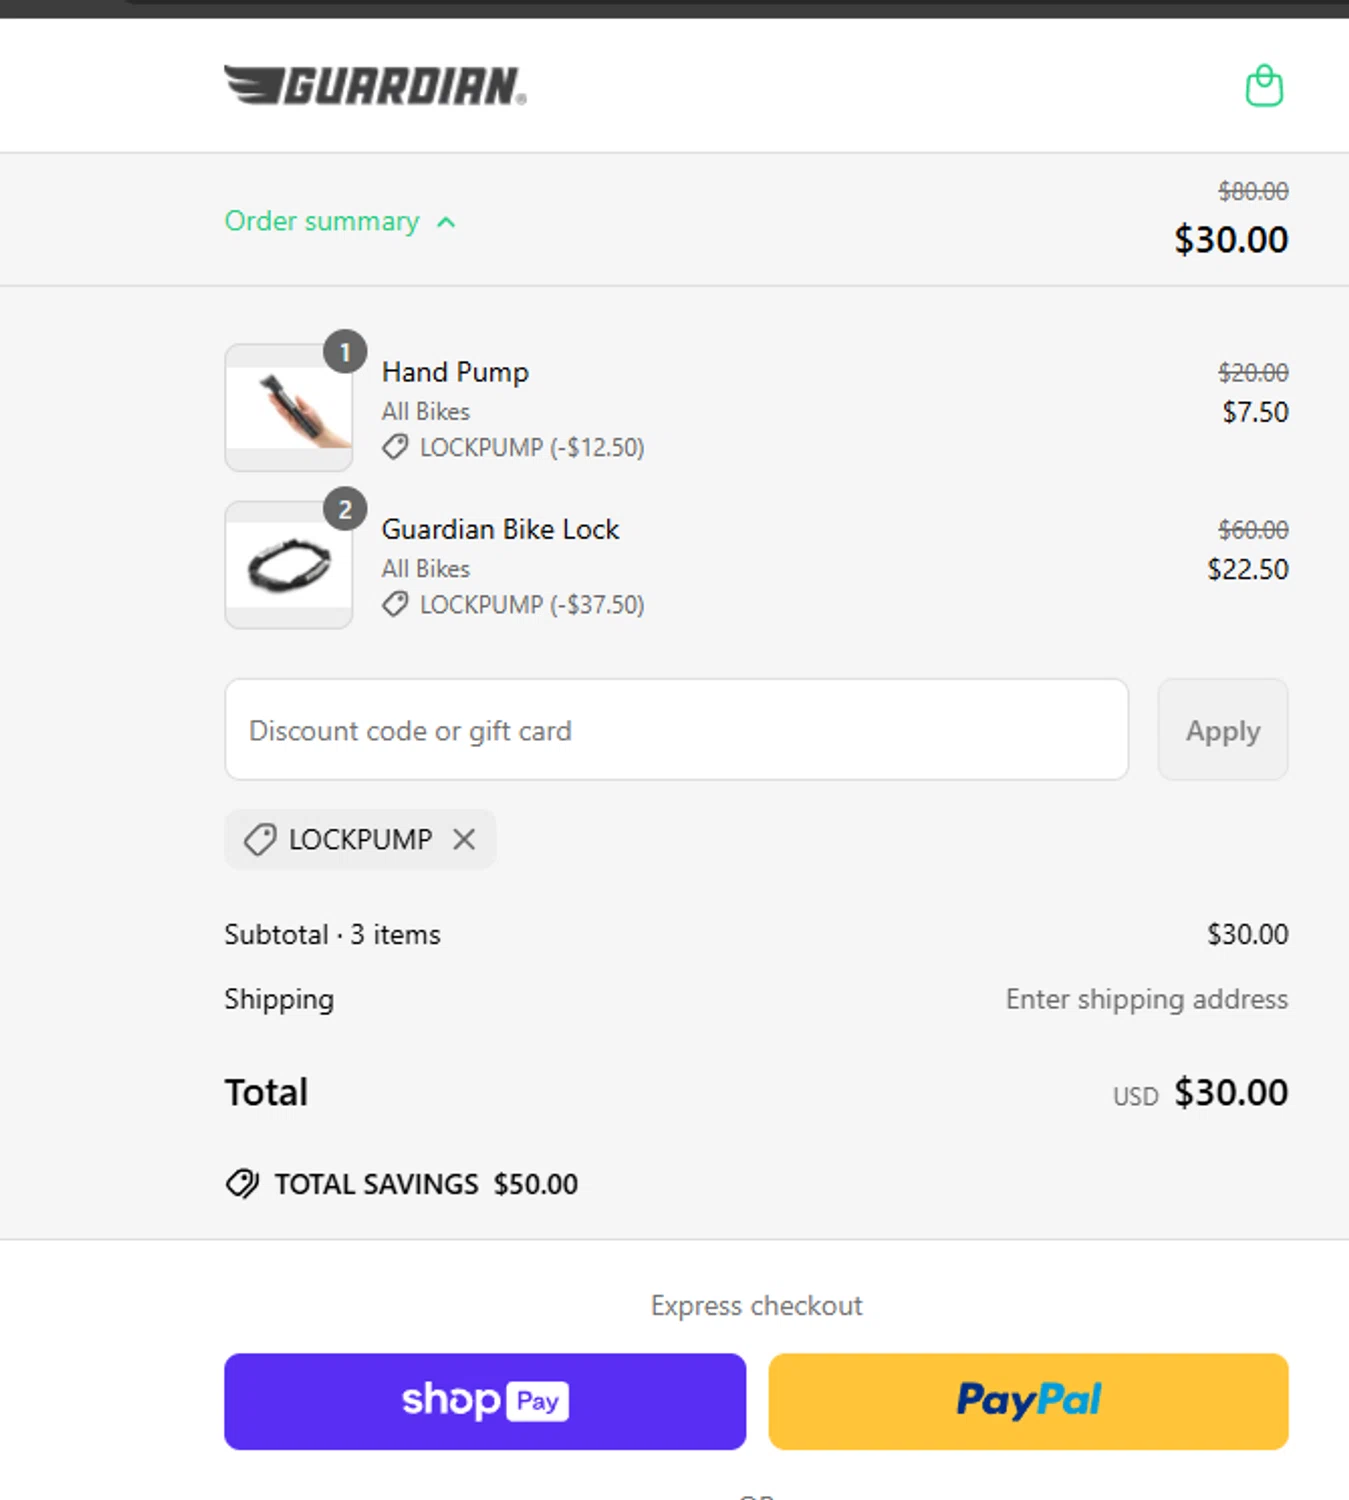Screen dimensions: 1349x1500
Task: Click the discount tag icon under Bike Lock
Action: coord(396,604)
